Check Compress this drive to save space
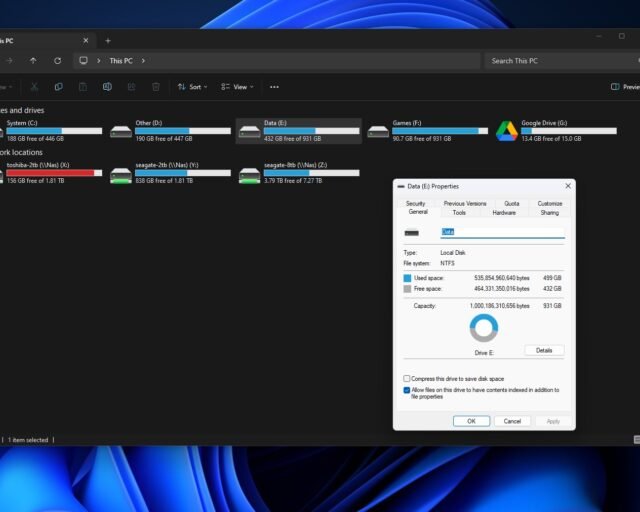Screen dimensions: 640x512 407,378
